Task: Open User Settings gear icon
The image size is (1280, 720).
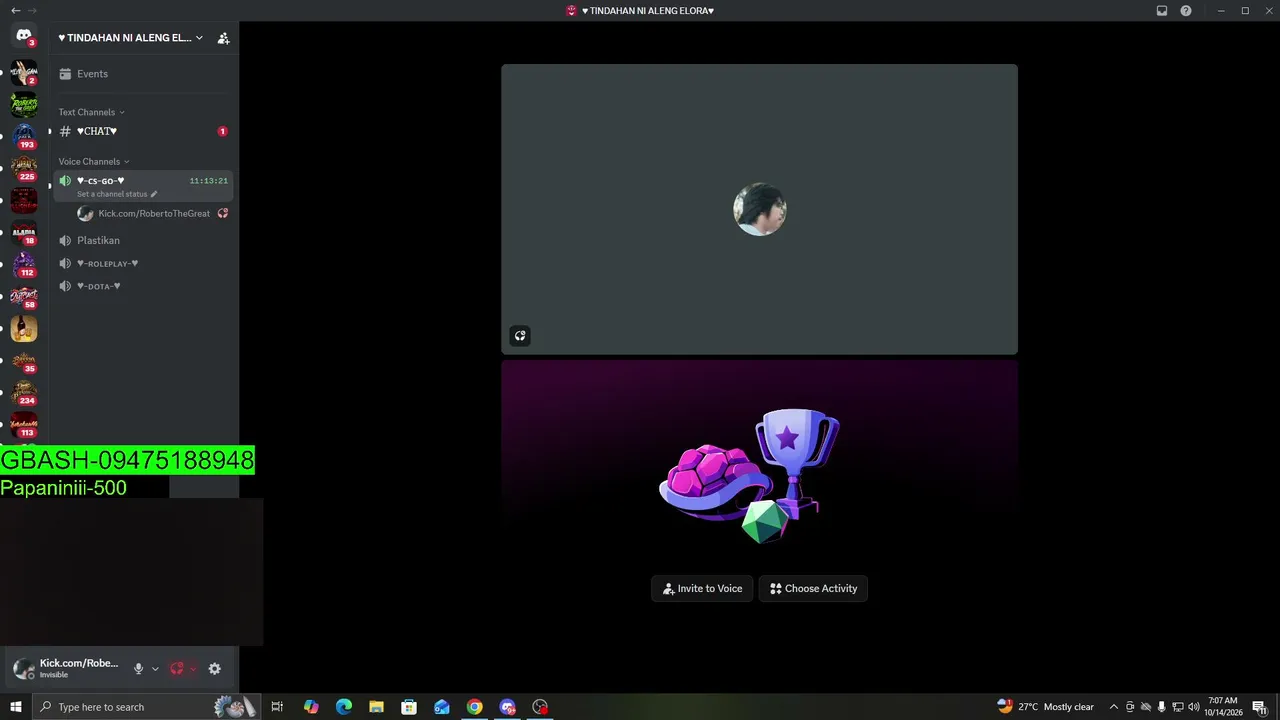Action: tap(214, 669)
